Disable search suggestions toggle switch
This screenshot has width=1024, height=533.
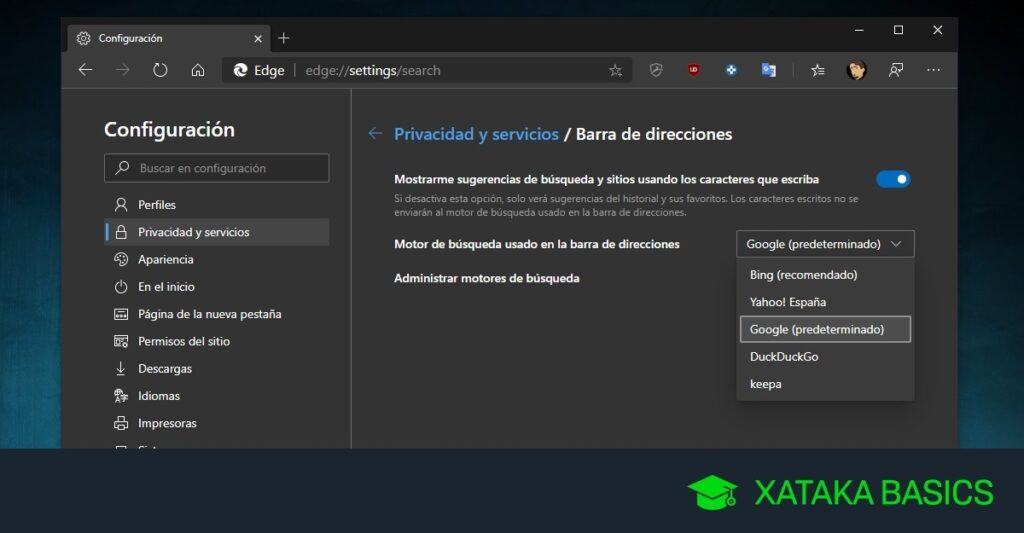coord(893,180)
